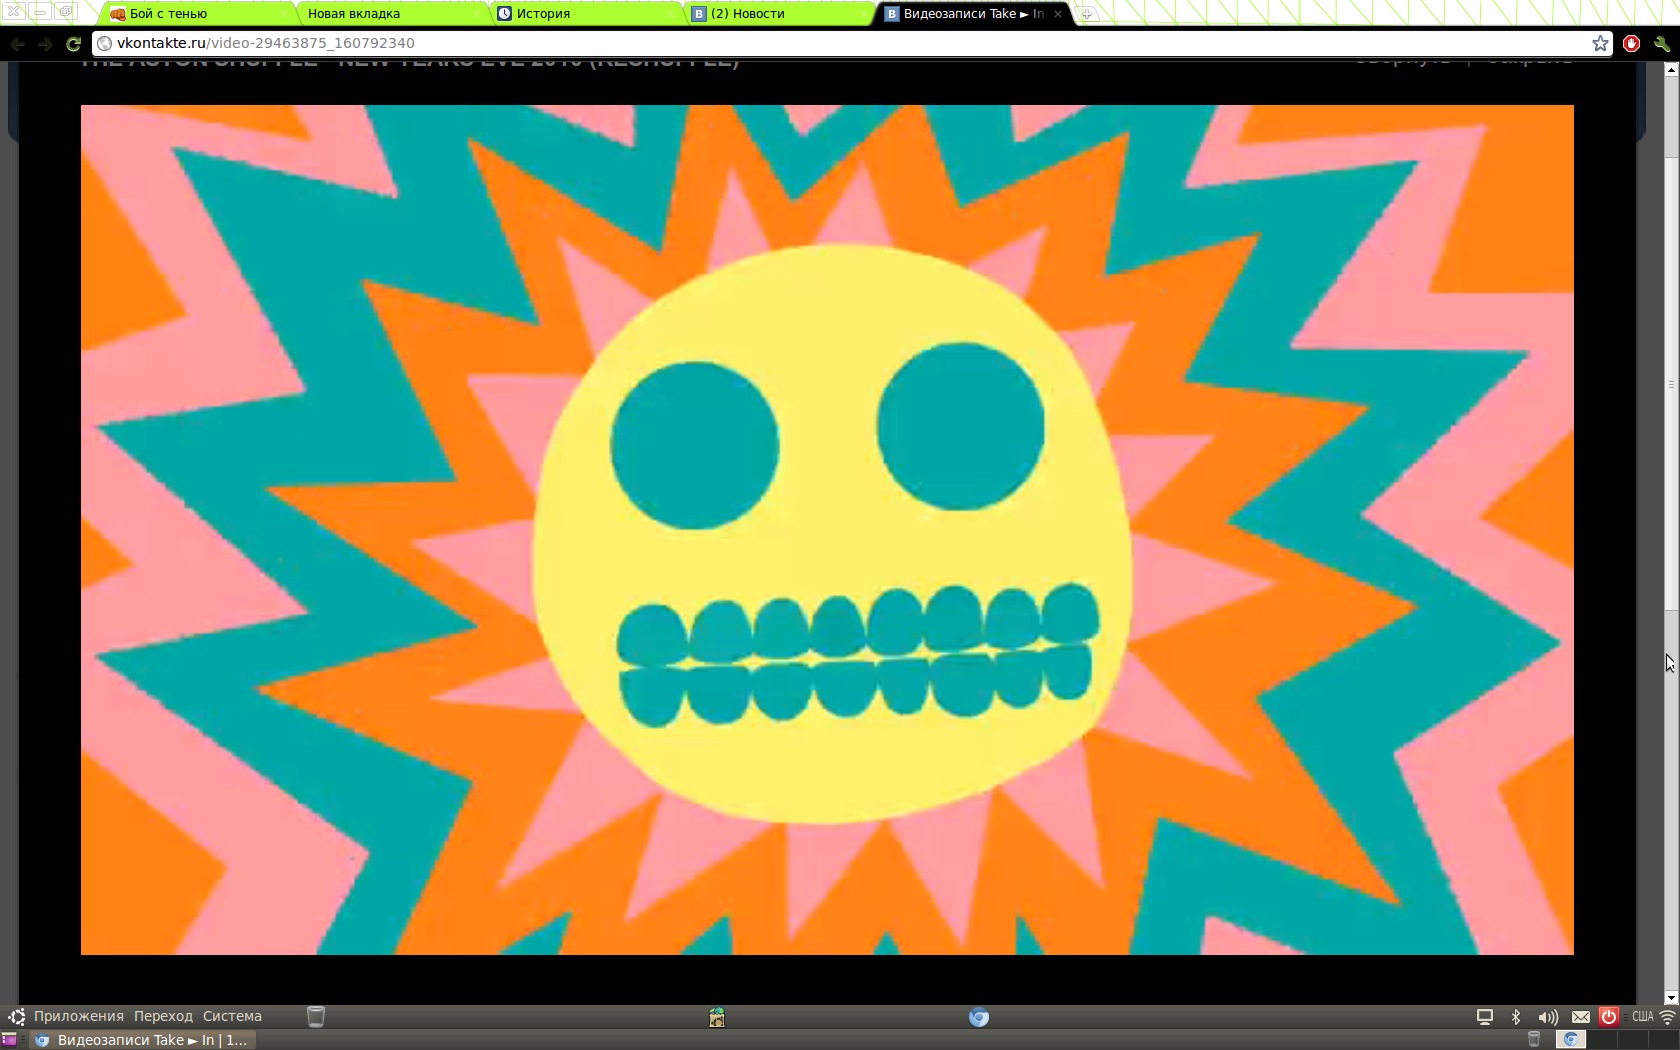Switch to the Новая вкладка tab
This screenshot has height=1050, width=1680.
pos(392,13)
